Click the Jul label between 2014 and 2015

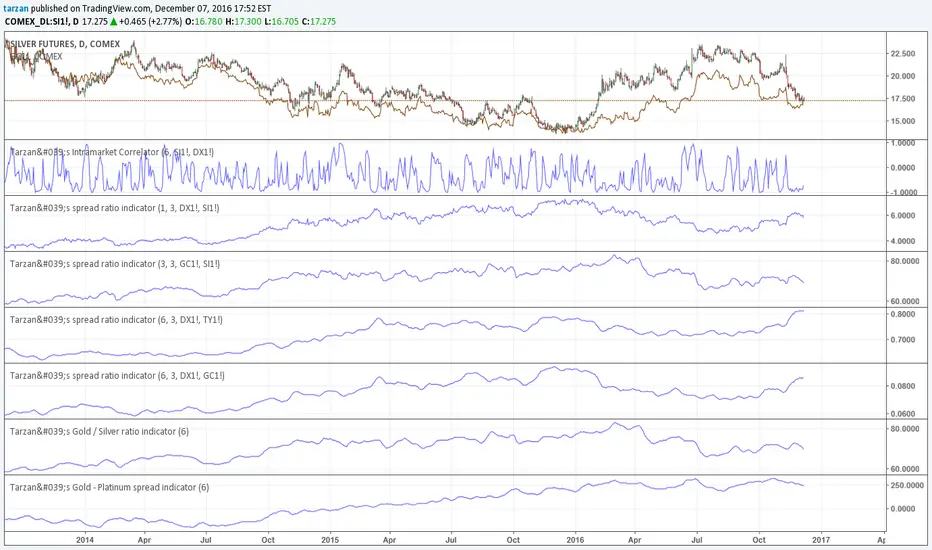coord(206,540)
